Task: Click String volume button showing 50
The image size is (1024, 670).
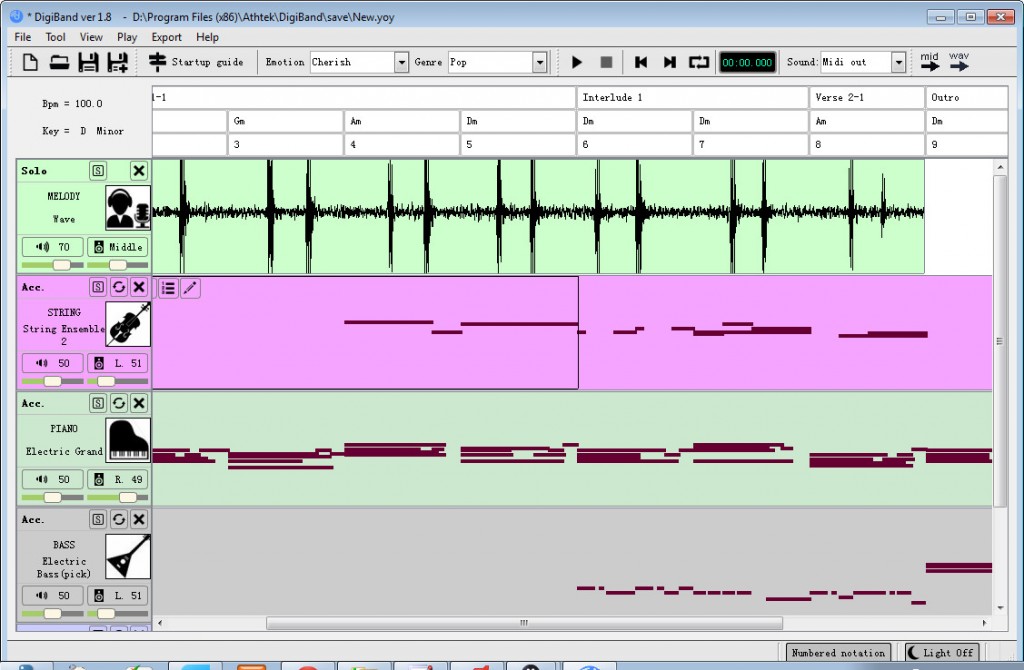Action: [x=52, y=363]
